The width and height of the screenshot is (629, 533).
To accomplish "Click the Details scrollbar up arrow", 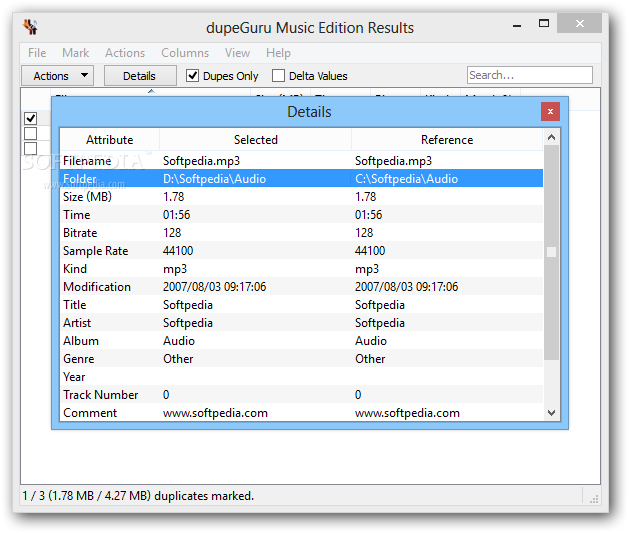I will coord(551,138).
